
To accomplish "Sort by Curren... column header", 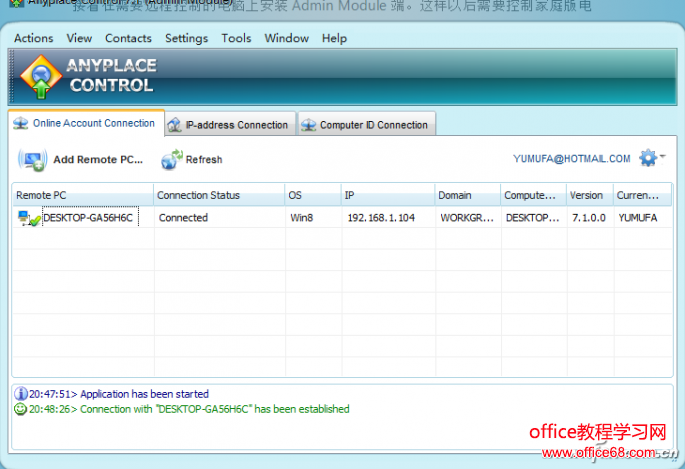I will (642, 195).
